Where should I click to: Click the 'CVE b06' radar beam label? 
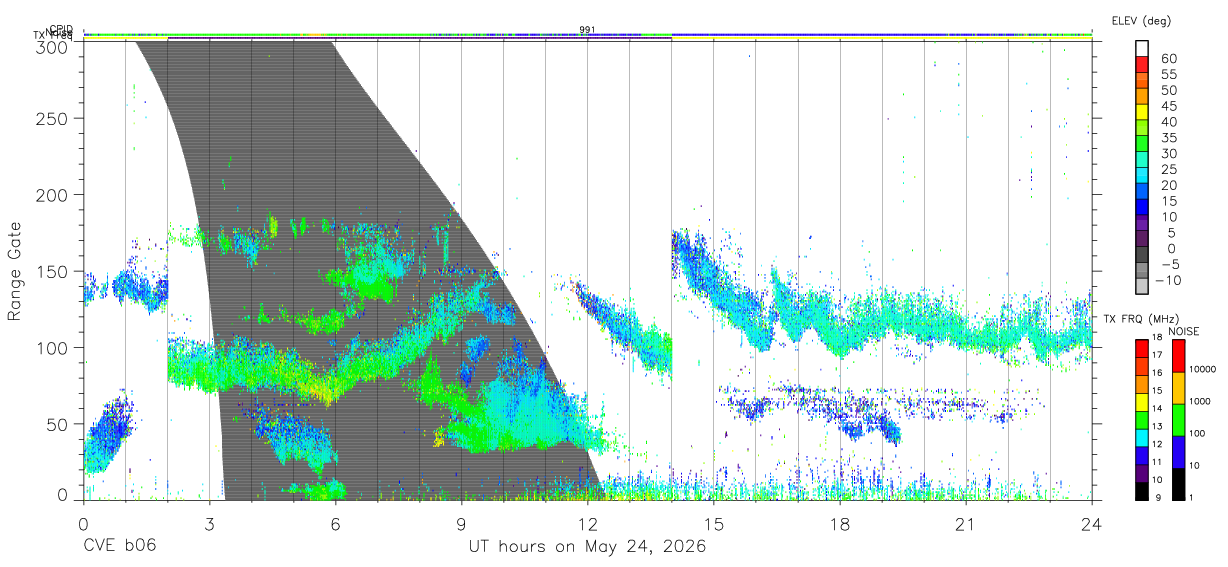[119, 547]
